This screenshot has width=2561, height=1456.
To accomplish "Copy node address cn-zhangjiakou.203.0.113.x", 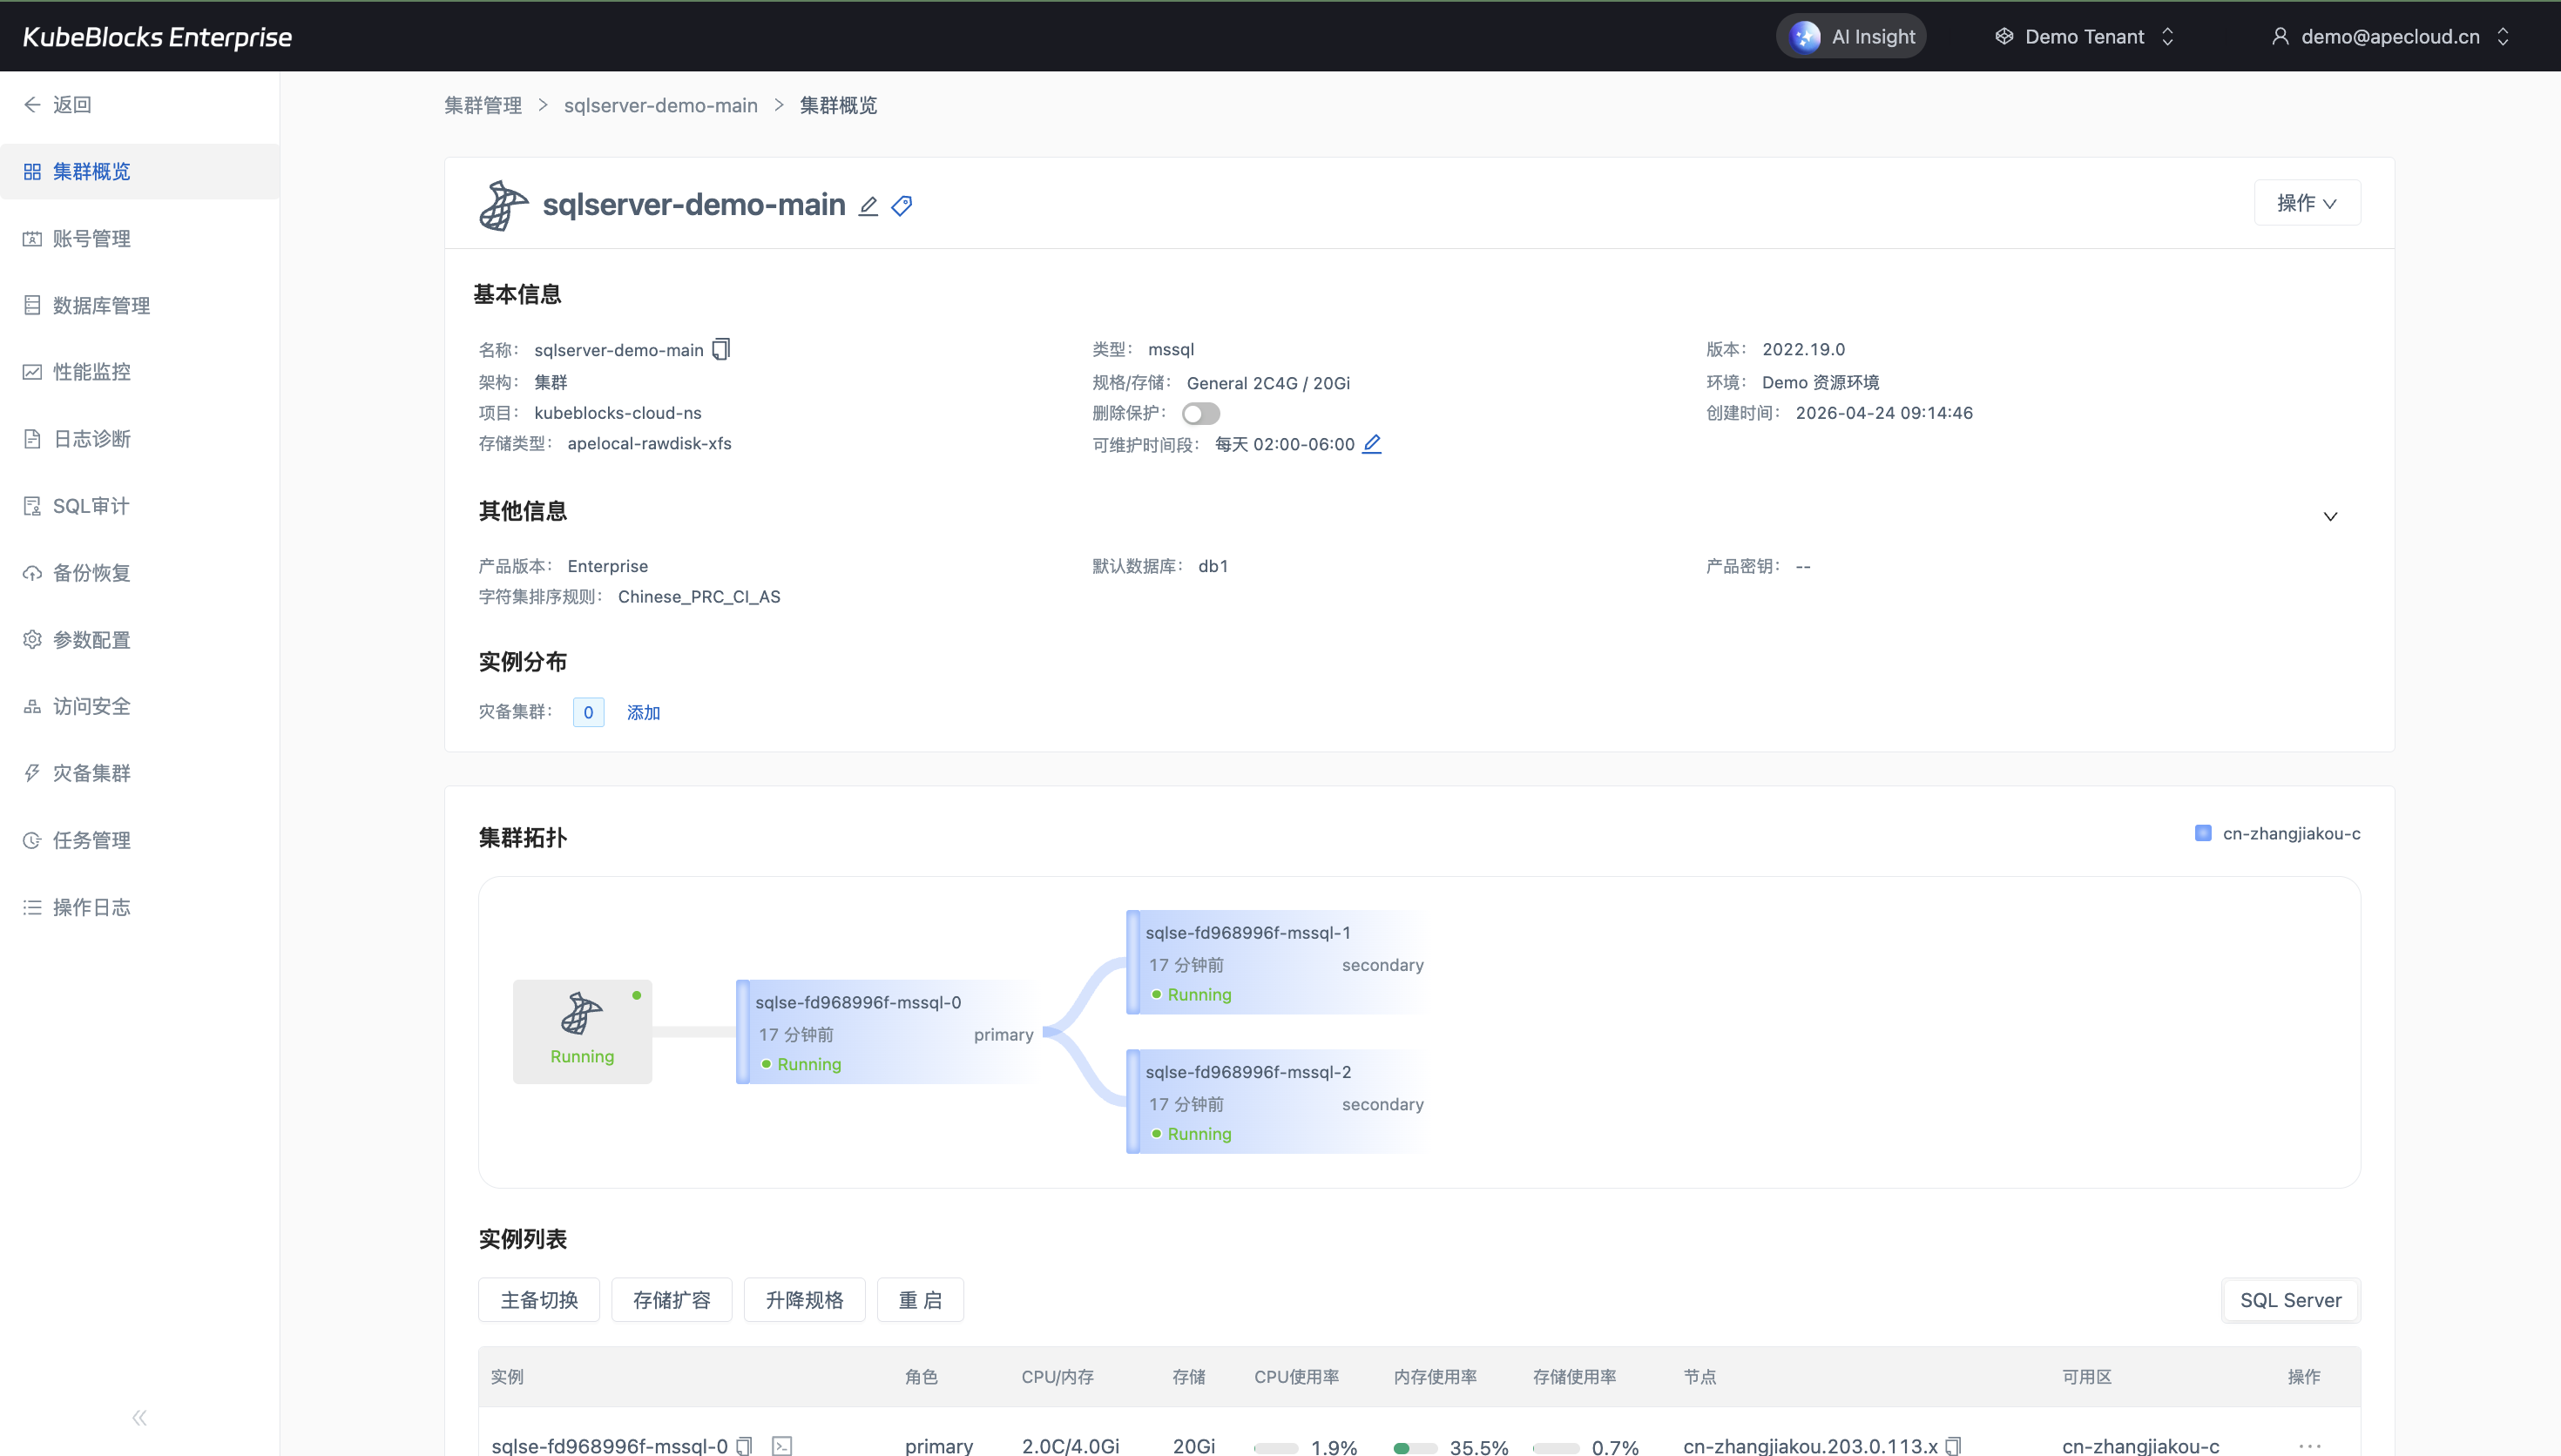I will 1953,1445.
